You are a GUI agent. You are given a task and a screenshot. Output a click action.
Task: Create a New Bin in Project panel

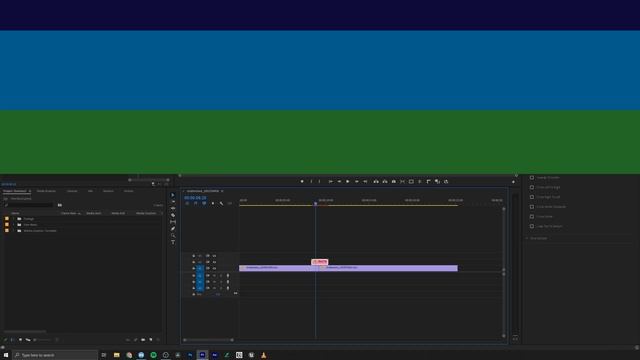pyautogui.click(x=143, y=340)
